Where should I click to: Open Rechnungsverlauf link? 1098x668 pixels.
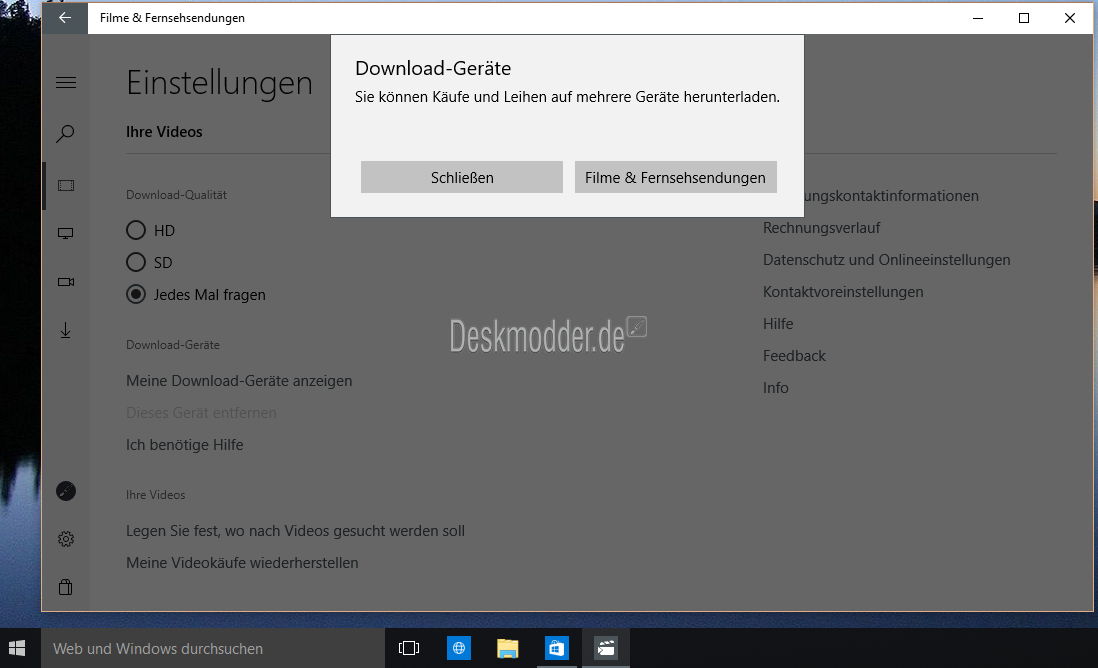(821, 228)
